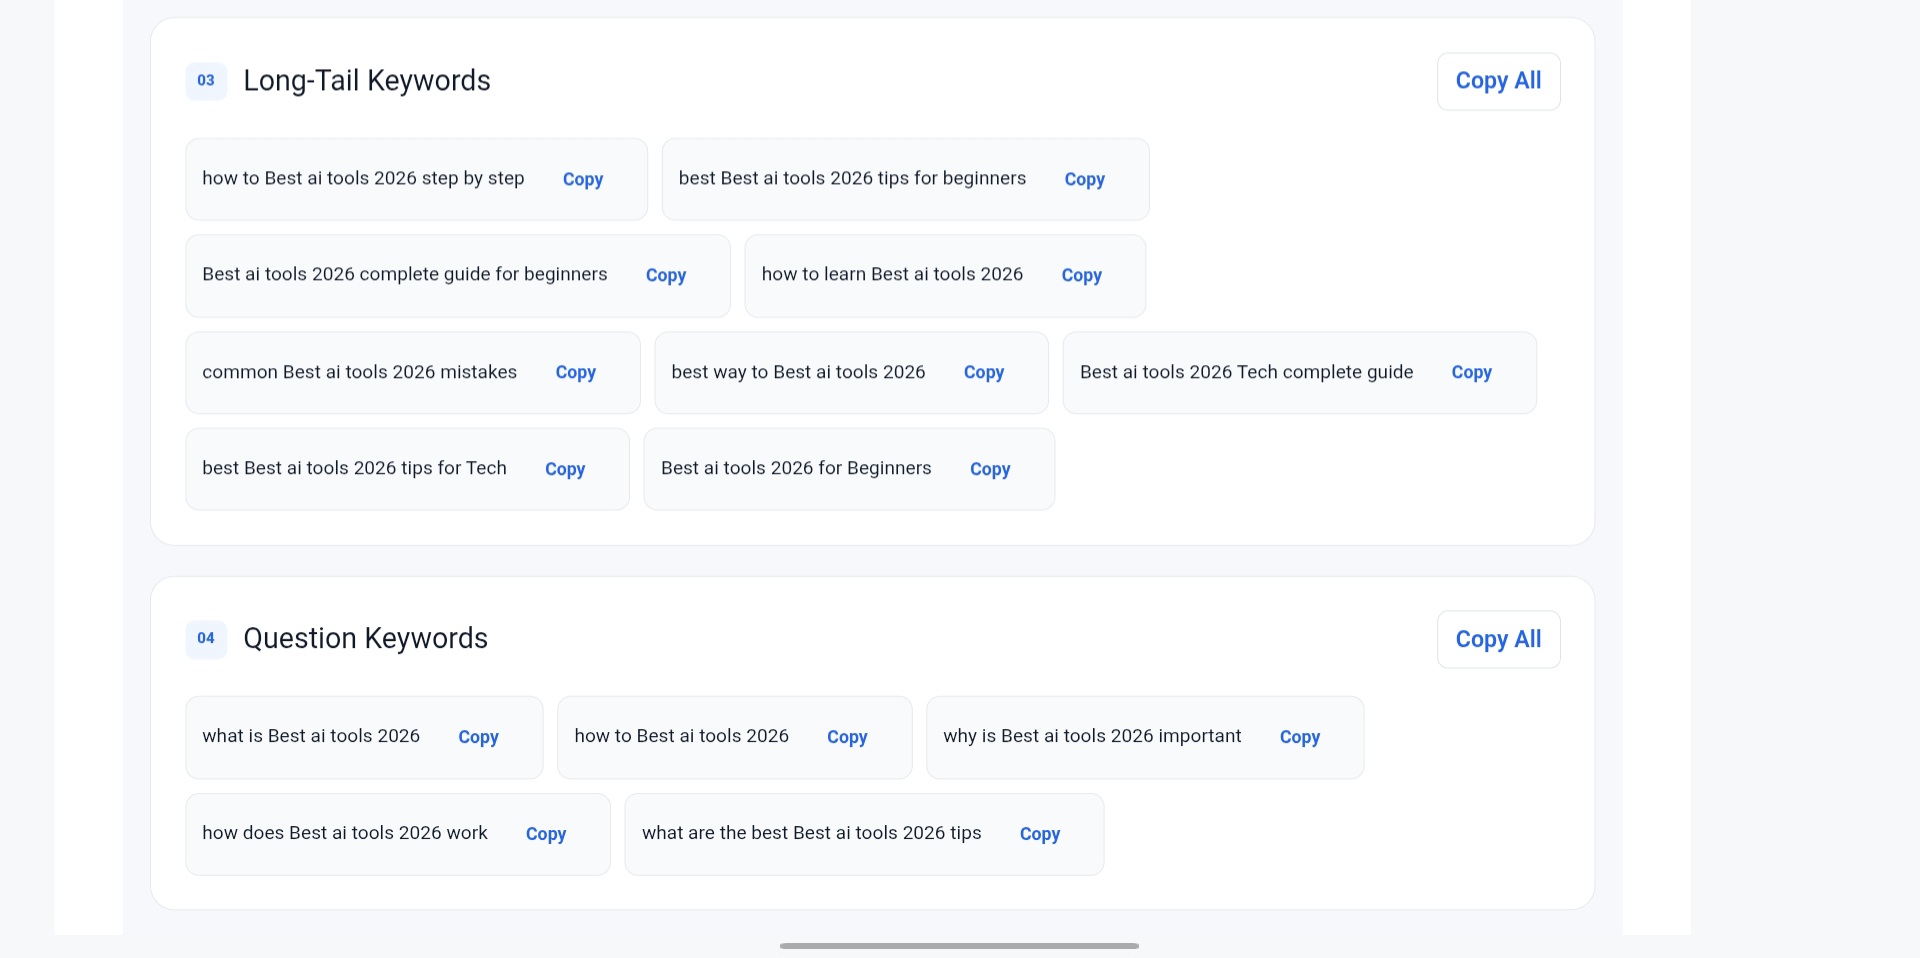The width and height of the screenshot is (1920, 958).
Task: Copy all Long-Tail Keywords
Action: (1498, 81)
